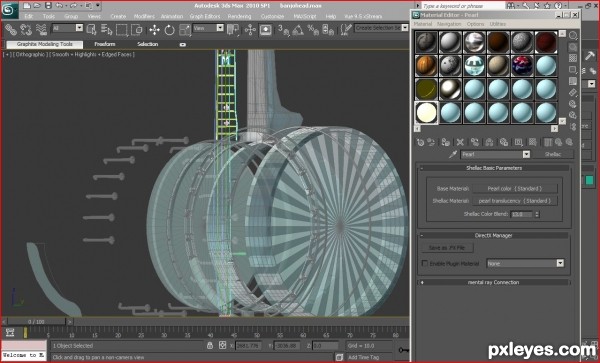Image resolution: width=600 pixels, height=363 pixels.
Task: Open the Modifiers menu
Action: 144,16
